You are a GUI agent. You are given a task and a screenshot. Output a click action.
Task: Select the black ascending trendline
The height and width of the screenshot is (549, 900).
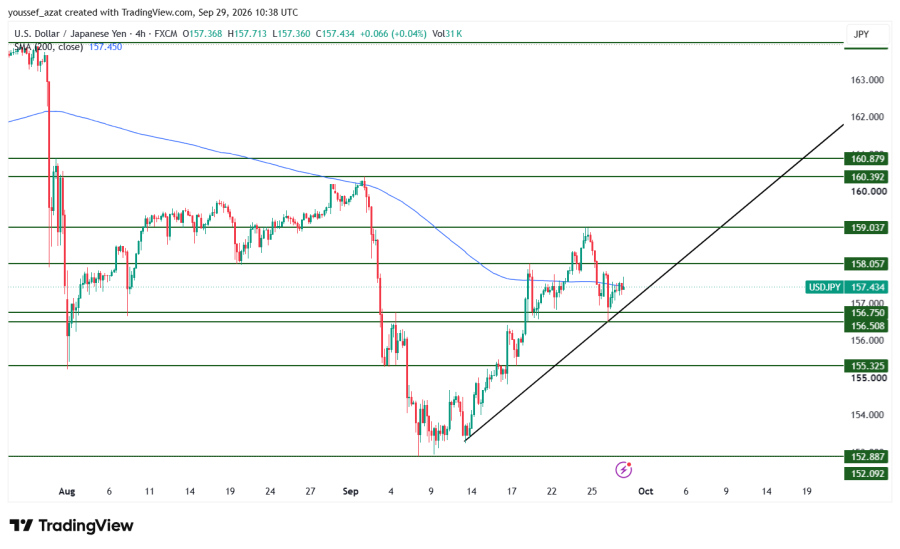click(x=654, y=283)
